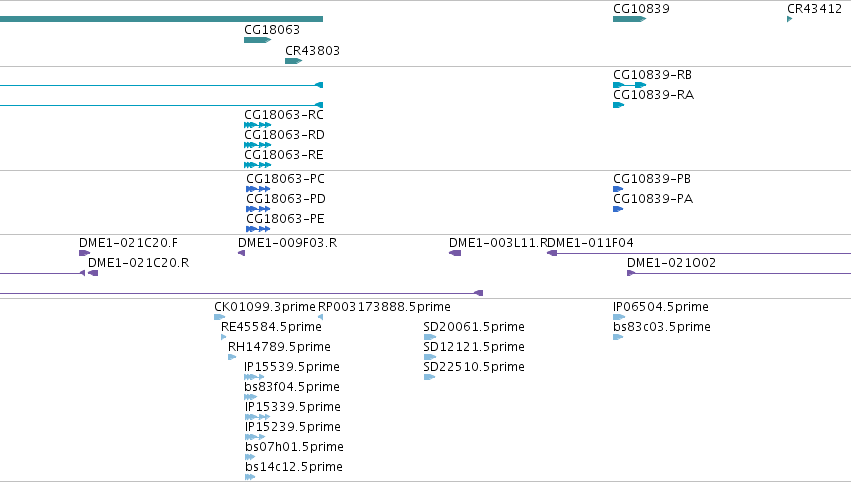Select the SD12121.5prime EST

coord(430,357)
